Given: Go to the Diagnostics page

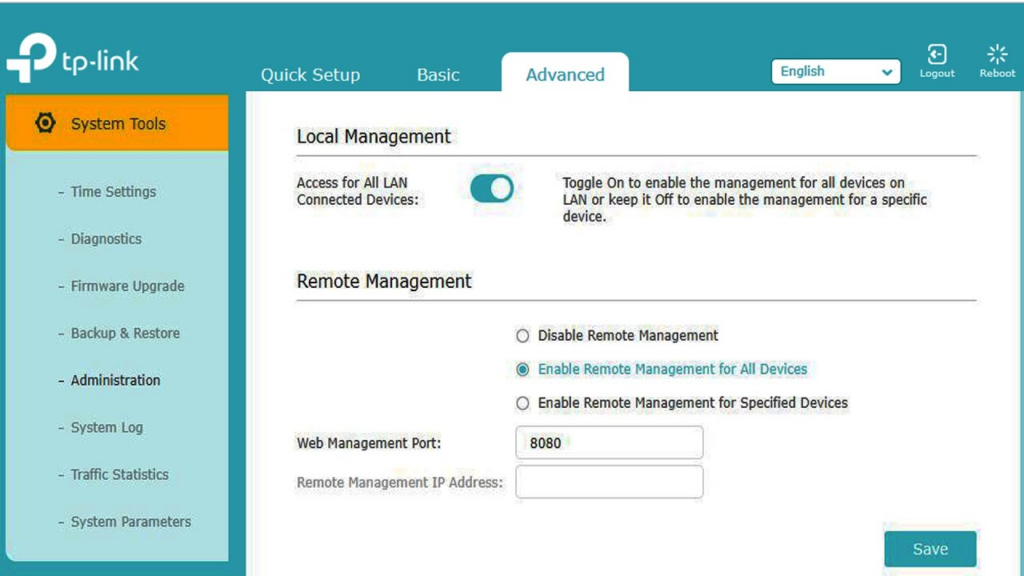Looking at the screenshot, I should point(106,239).
